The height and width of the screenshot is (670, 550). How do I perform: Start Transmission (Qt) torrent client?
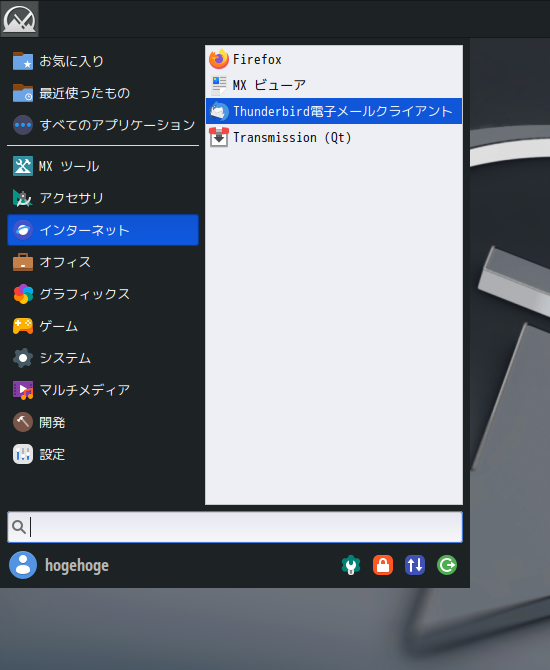(334, 137)
